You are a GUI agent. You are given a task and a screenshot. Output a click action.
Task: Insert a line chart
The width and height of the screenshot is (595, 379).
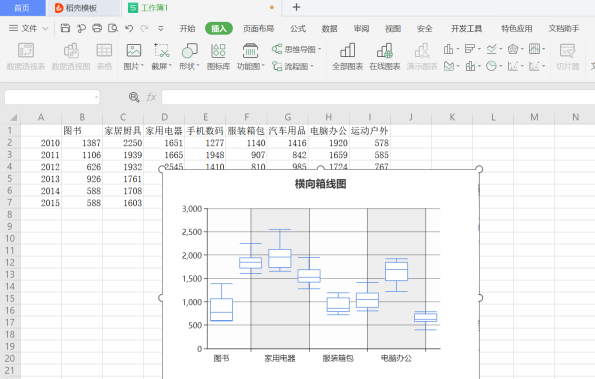[491, 49]
